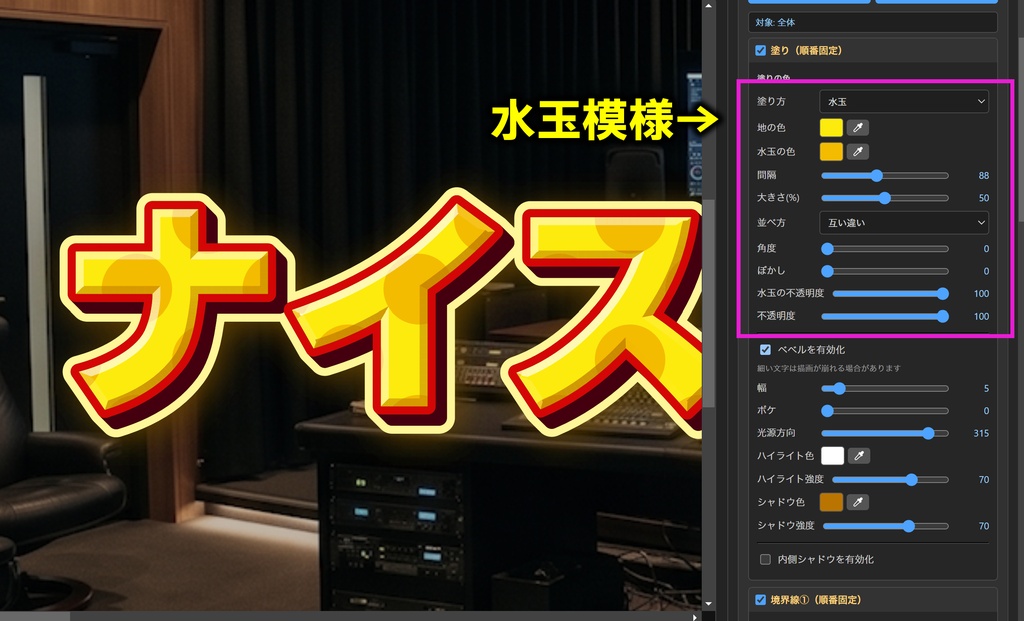This screenshot has height=621, width=1024.
Task: Toggle the 境界線①(順番固定) checkbox
Action: pos(760,599)
